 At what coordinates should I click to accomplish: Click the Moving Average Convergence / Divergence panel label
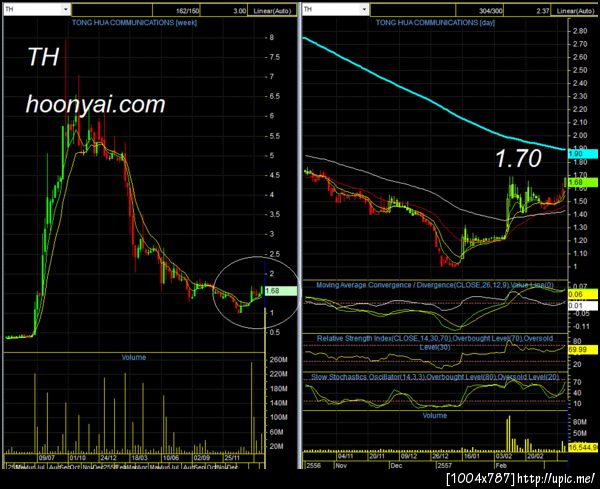tap(435, 285)
